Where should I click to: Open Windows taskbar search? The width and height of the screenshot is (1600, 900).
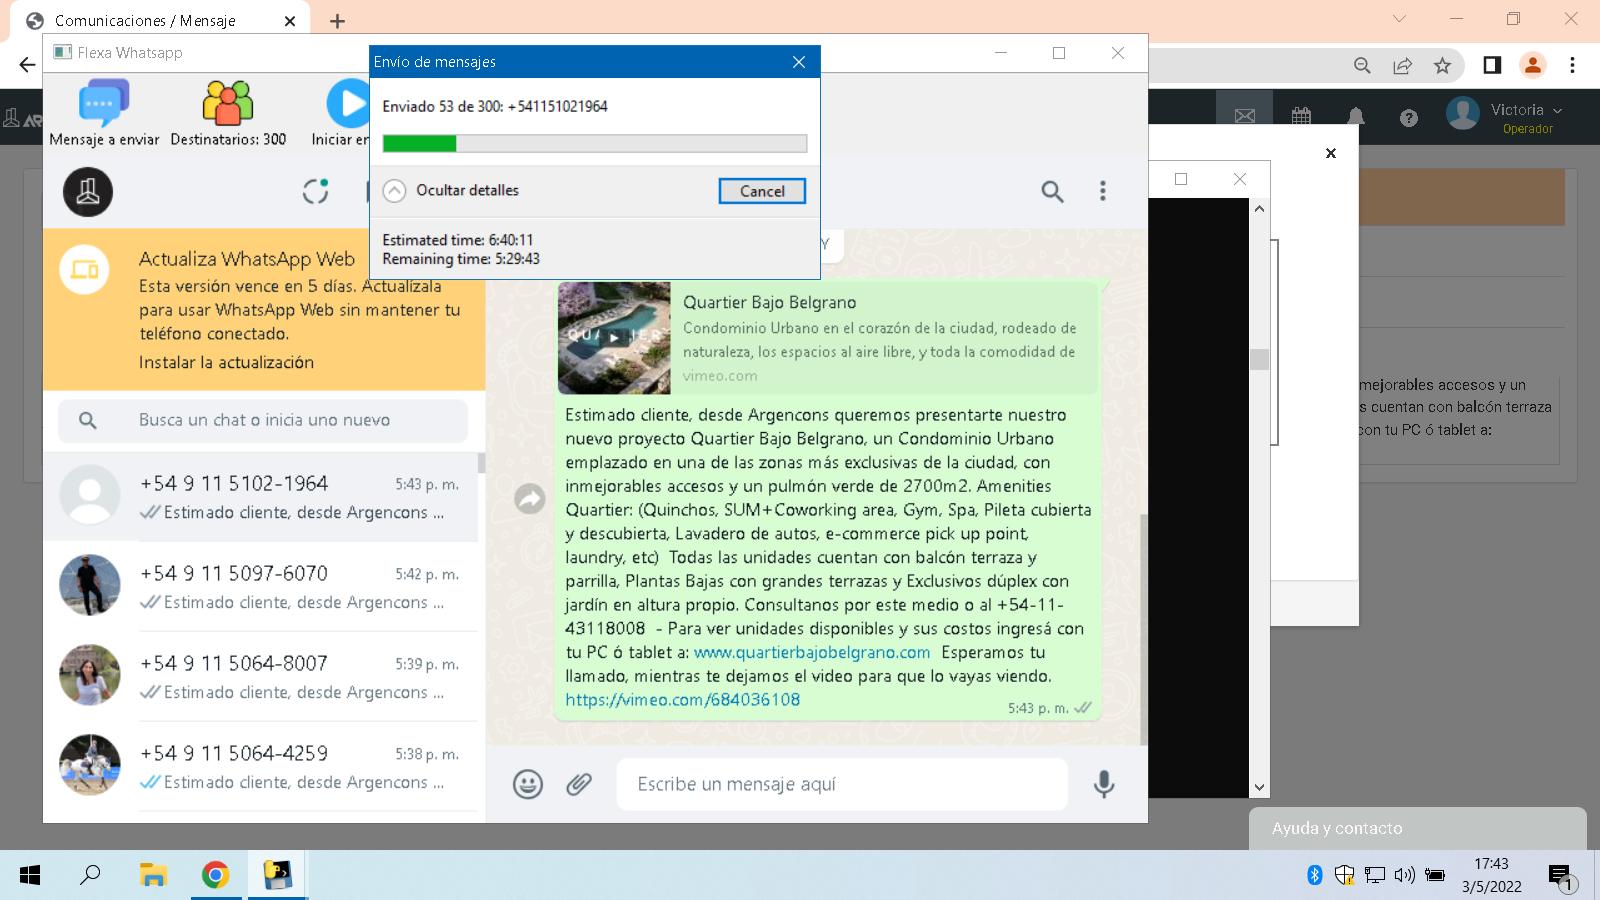(x=90, y=876)
